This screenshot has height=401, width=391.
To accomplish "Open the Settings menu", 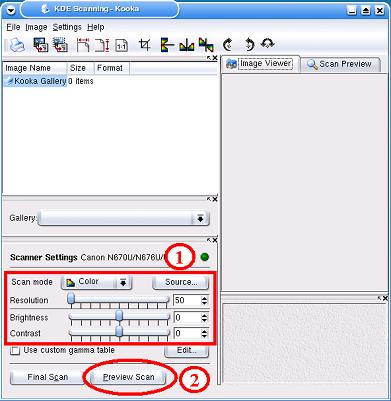I will (x=67, y=27).
